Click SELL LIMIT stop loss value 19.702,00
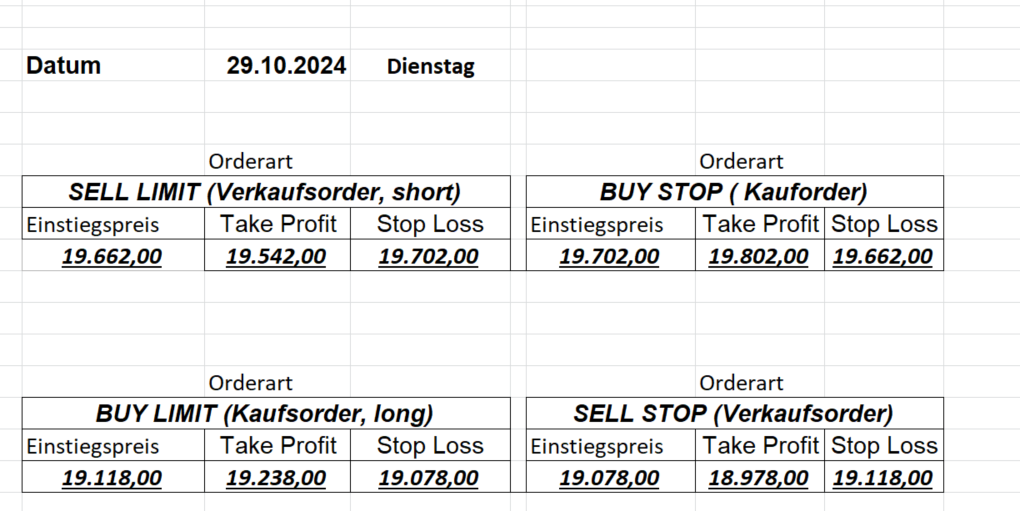The image size is (1020, 511). (428, 256)
